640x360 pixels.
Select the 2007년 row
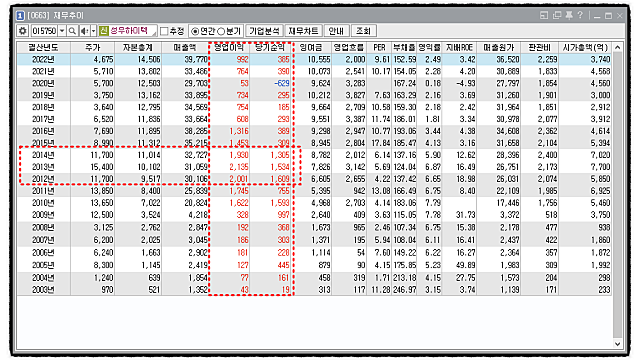pos(314,240)
